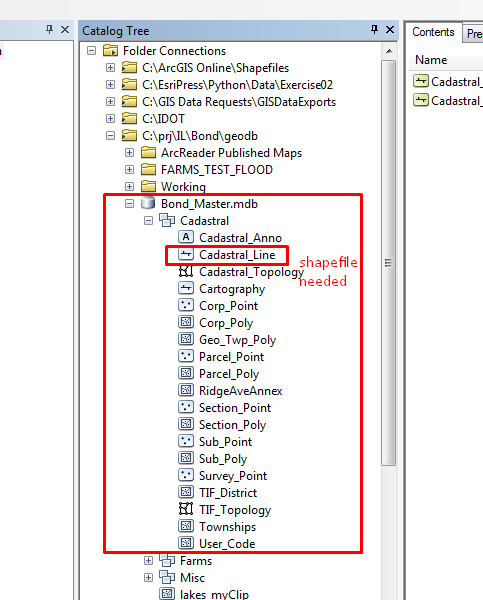Click the Townships polygon icon
Viewport: 483px width, 600px height.
pyautogui.click(x=186, y=526)
